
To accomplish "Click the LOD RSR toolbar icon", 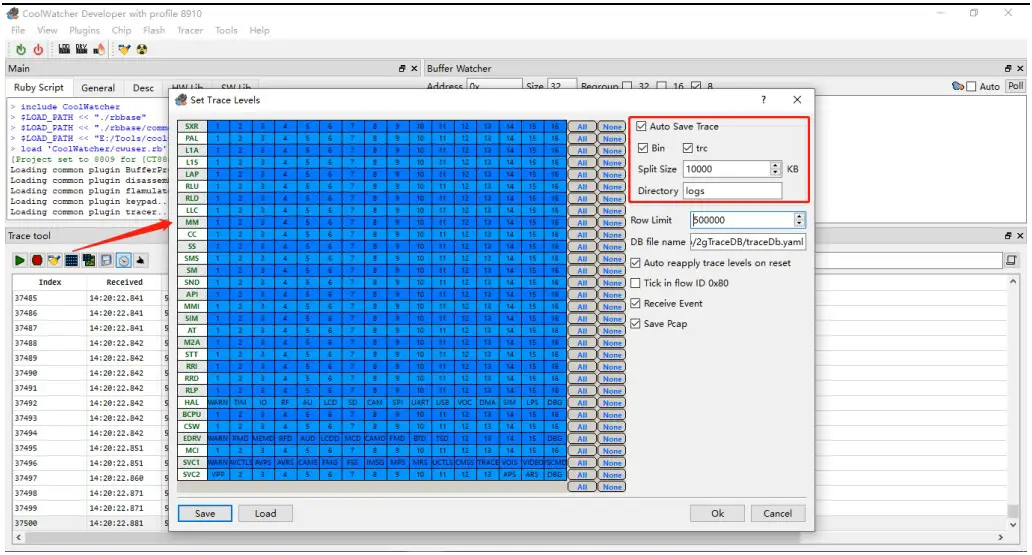I will click(x=64, y=49).
